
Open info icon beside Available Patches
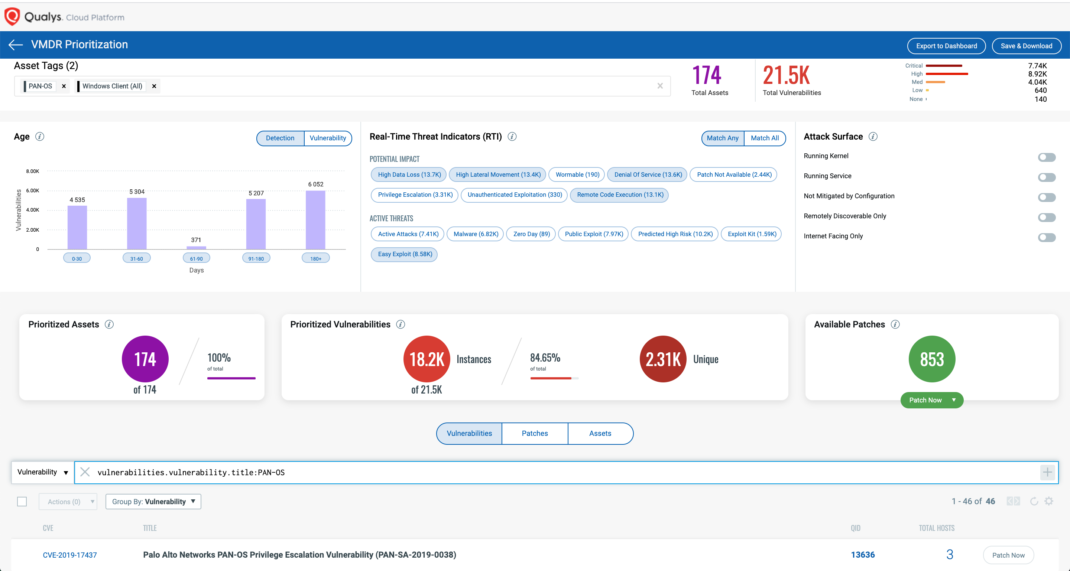pos(895,325)
